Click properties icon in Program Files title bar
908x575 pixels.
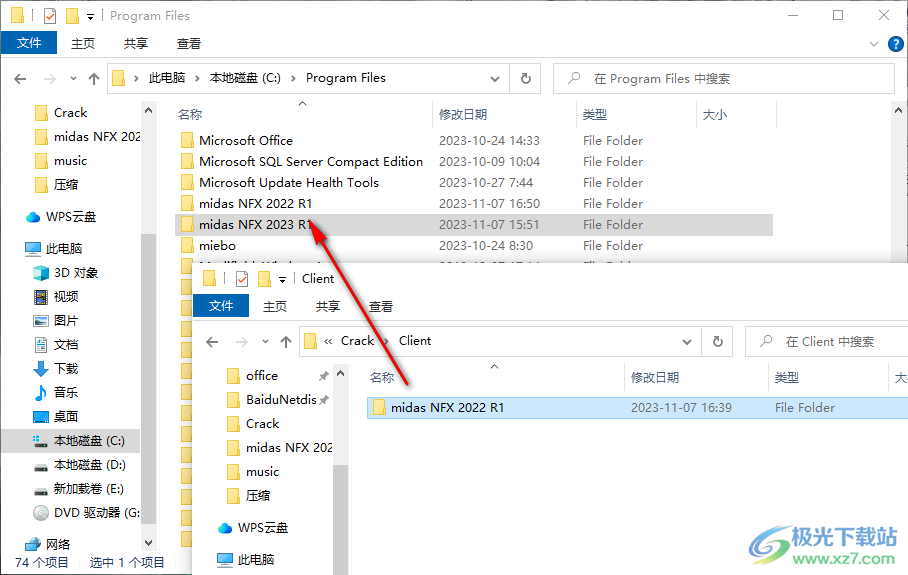click(x=50, y=16)
